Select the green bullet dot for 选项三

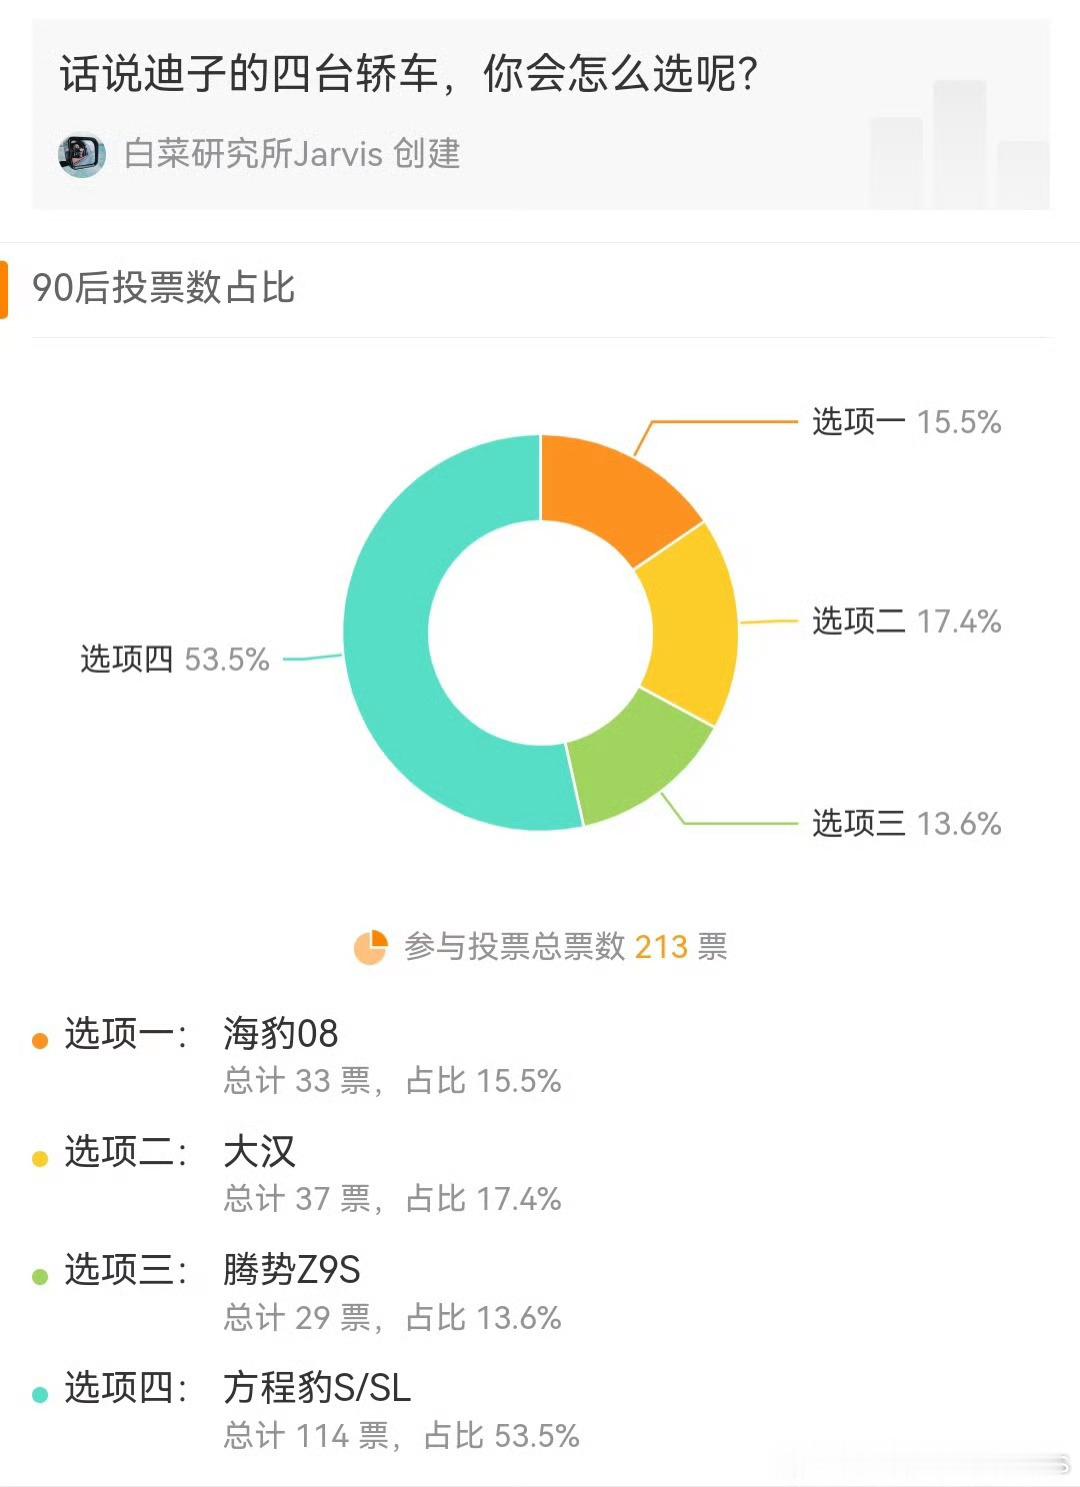point(40,1277)
